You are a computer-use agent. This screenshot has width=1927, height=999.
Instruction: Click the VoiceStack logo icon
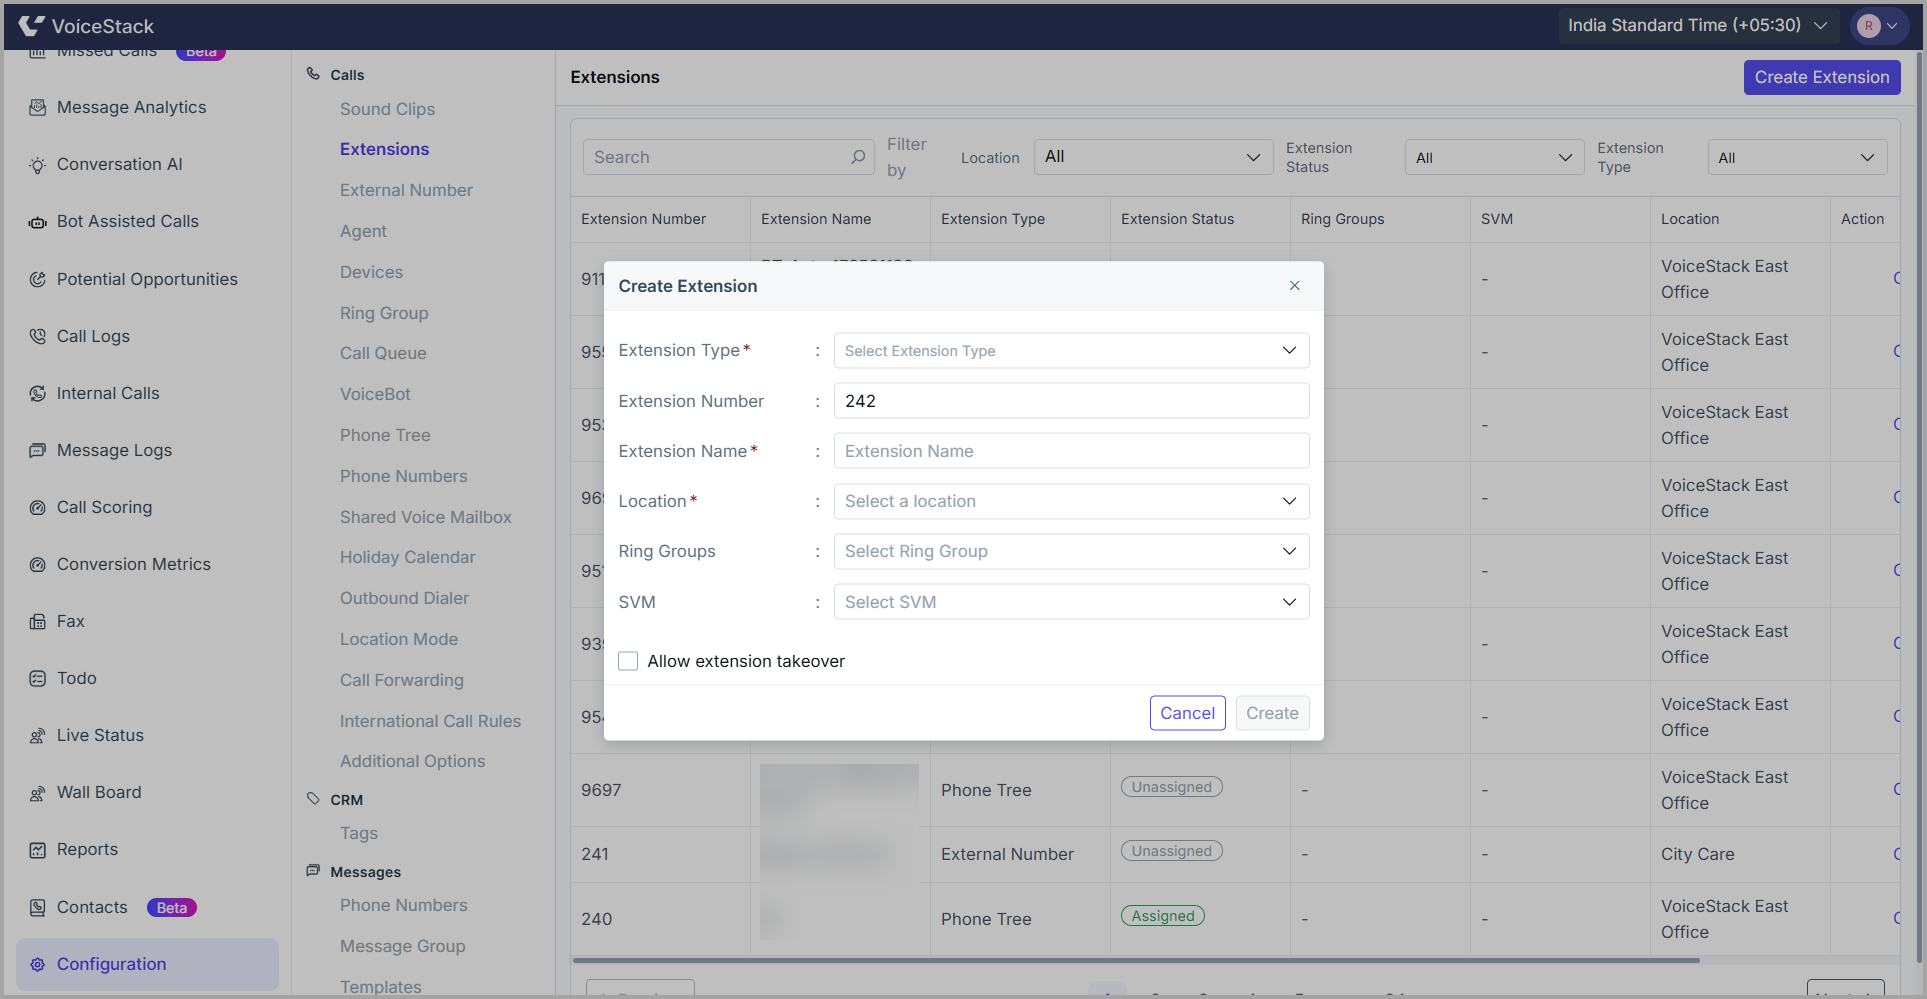(31, 26)
